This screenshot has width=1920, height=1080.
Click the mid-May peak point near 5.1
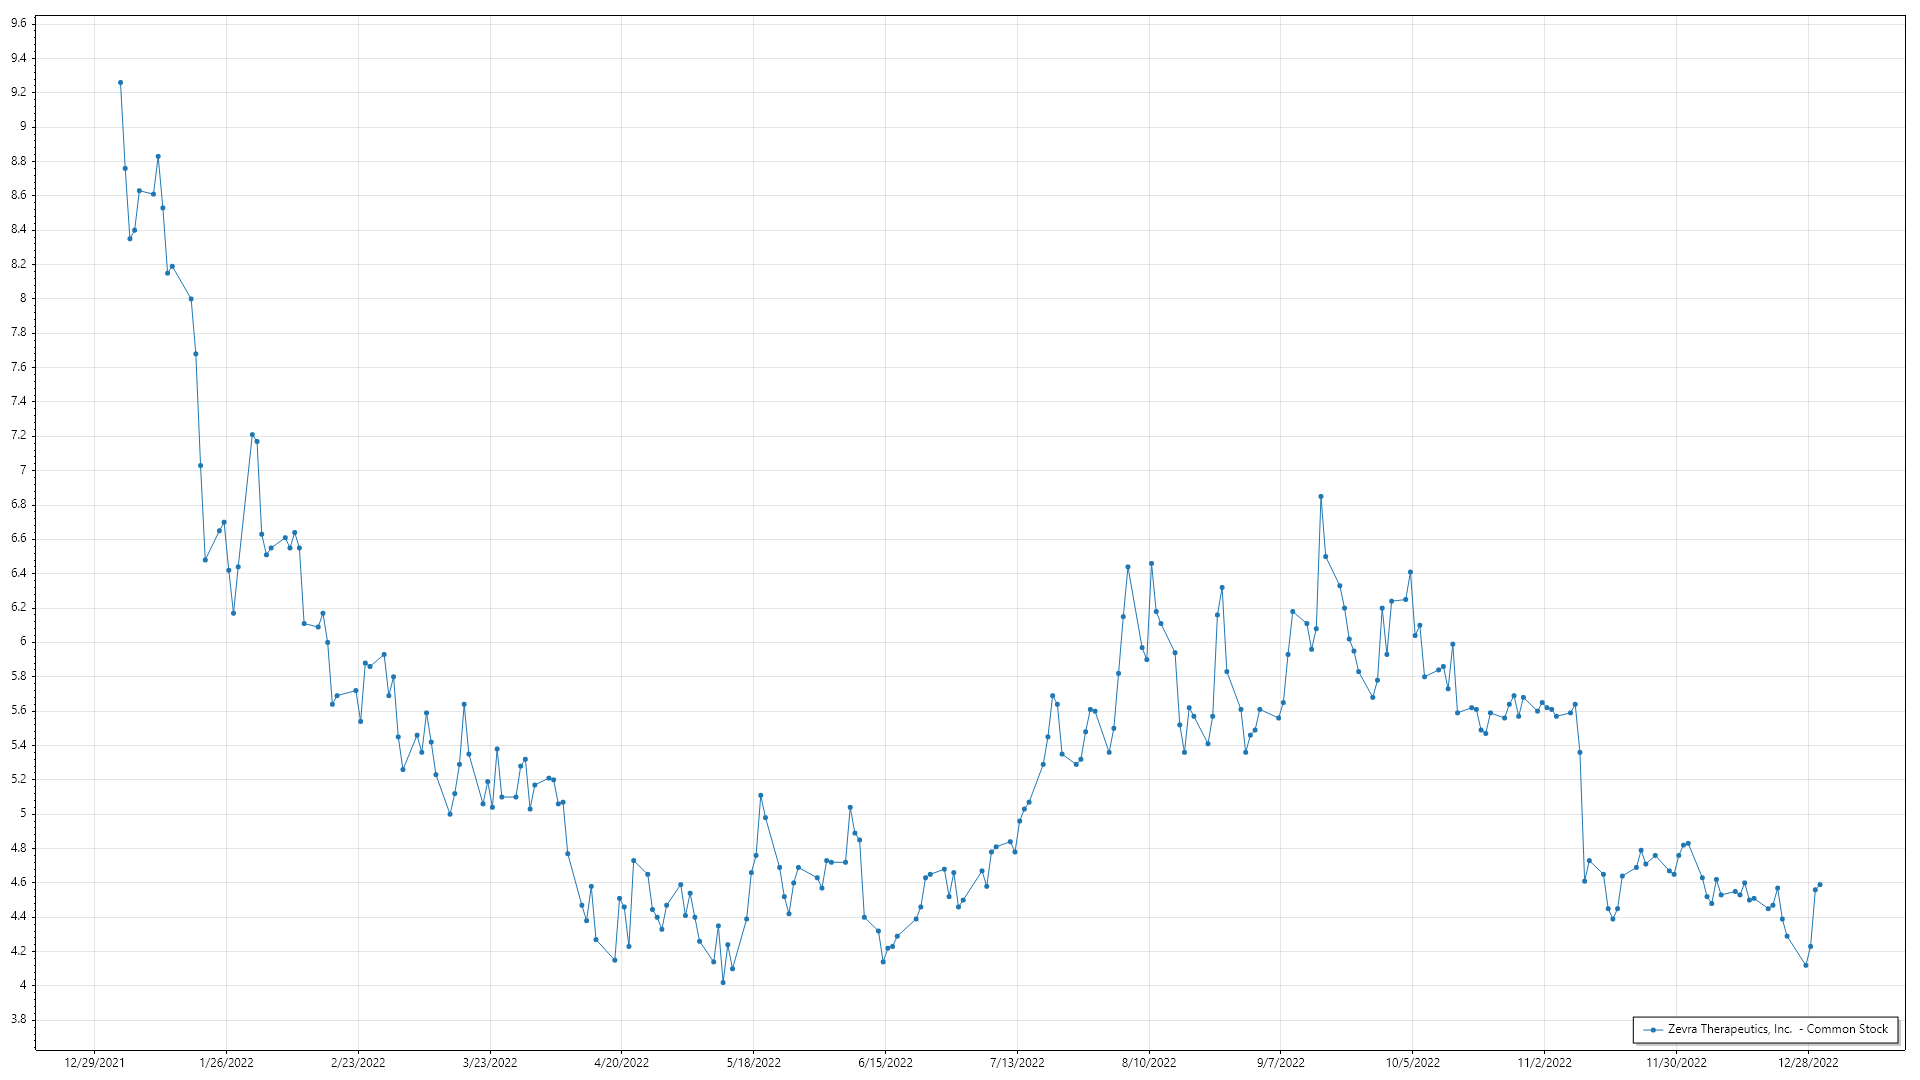[x=761, y=795]
